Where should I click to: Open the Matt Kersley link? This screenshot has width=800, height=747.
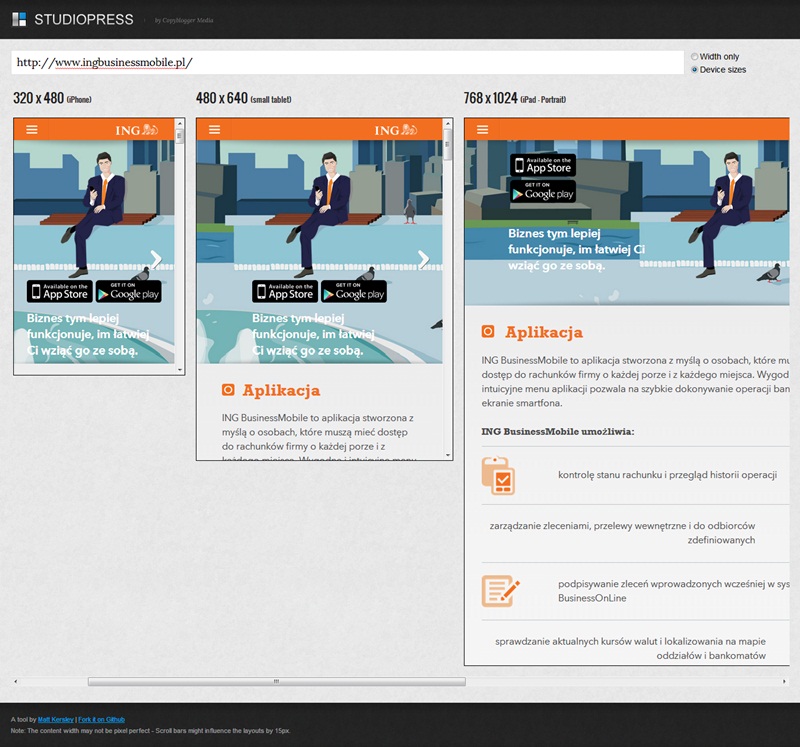pos(56,719)
